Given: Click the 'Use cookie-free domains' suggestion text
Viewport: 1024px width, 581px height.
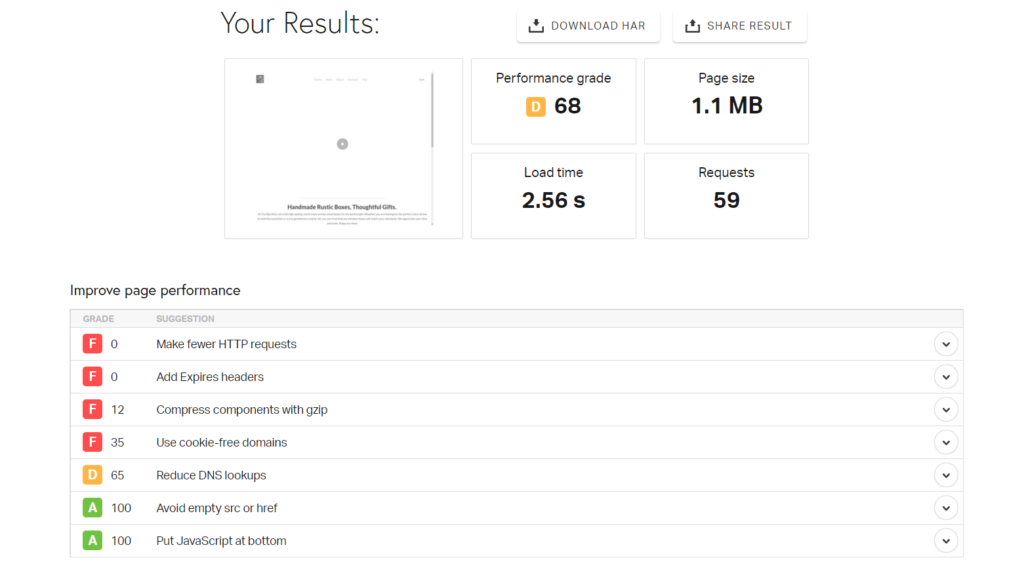Looking at the screenshot, I should [221, 443].
